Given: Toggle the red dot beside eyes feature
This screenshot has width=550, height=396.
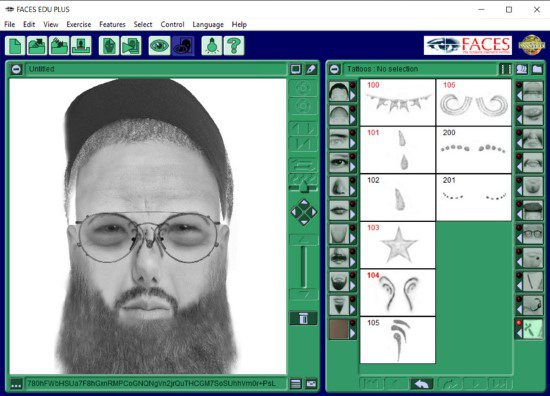Looking at the screenshot, I should click(353, 156).
